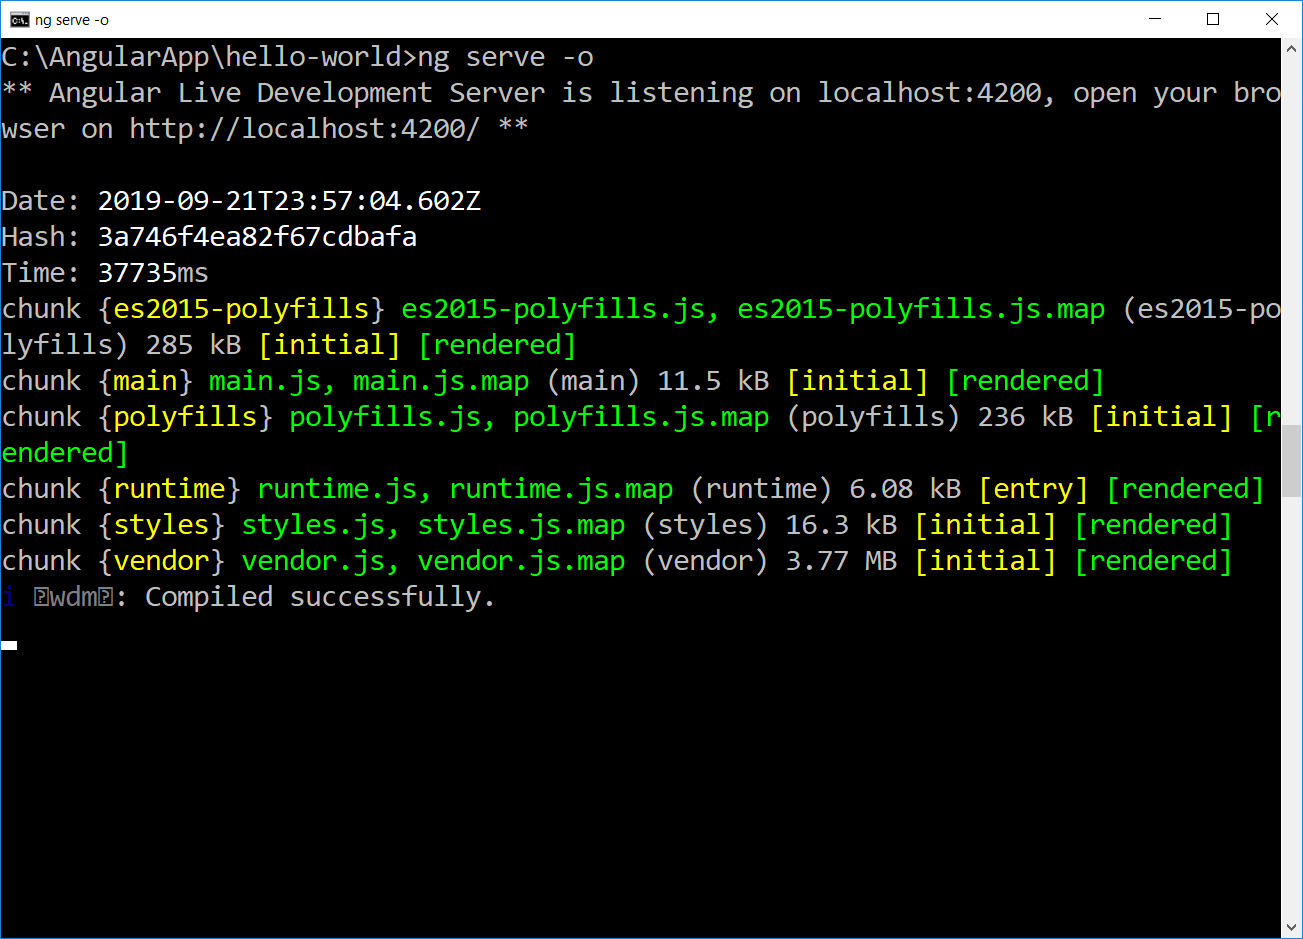Click the 3.77 MB size value
Image resolution: width=1303 pixels, height=939 pixels.
[x=841, y=561]
